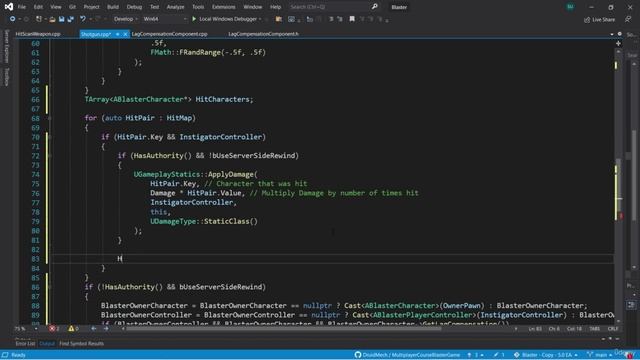This screenshot has height=360, width=640.
Task: Undo the last edit with the Undo icon
Action: [x=83, y=19]
